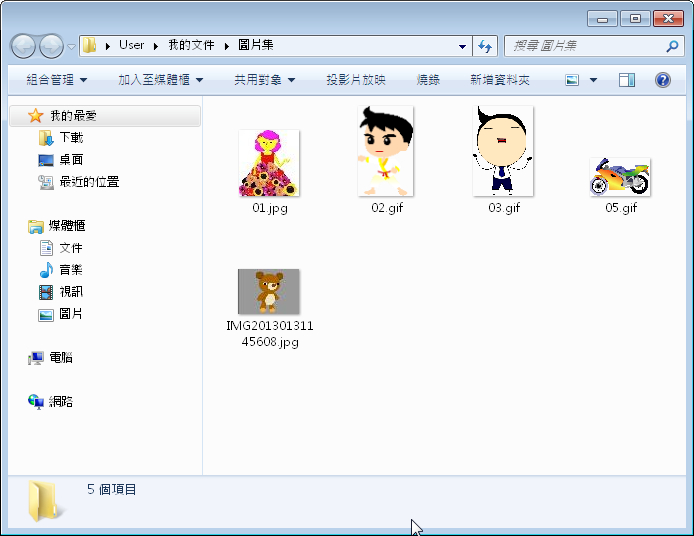The height and width of the screenshot is (536, 694).
Task: Click the 媒體櫃 library icon
Action: pos(35,226)
